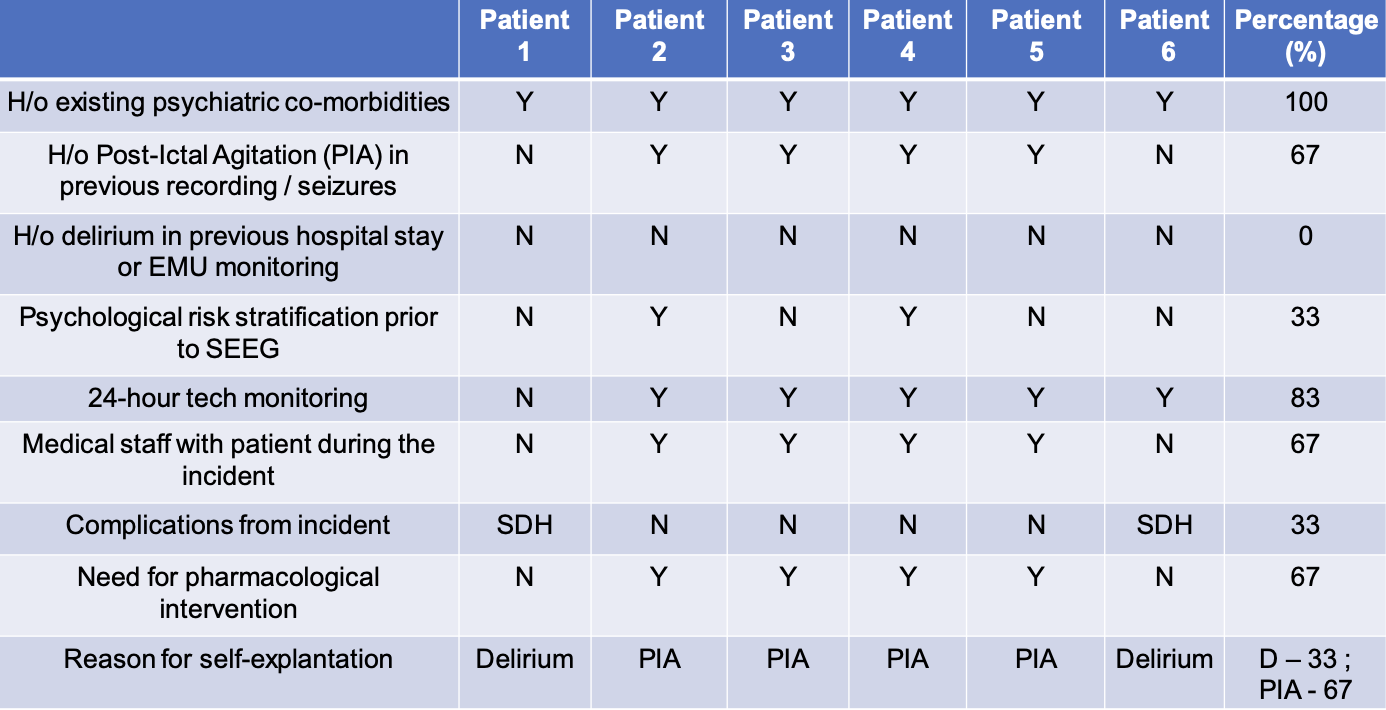
Task: Click the 'H/o delirium in previous hospital stay' label
Action: 228,251
